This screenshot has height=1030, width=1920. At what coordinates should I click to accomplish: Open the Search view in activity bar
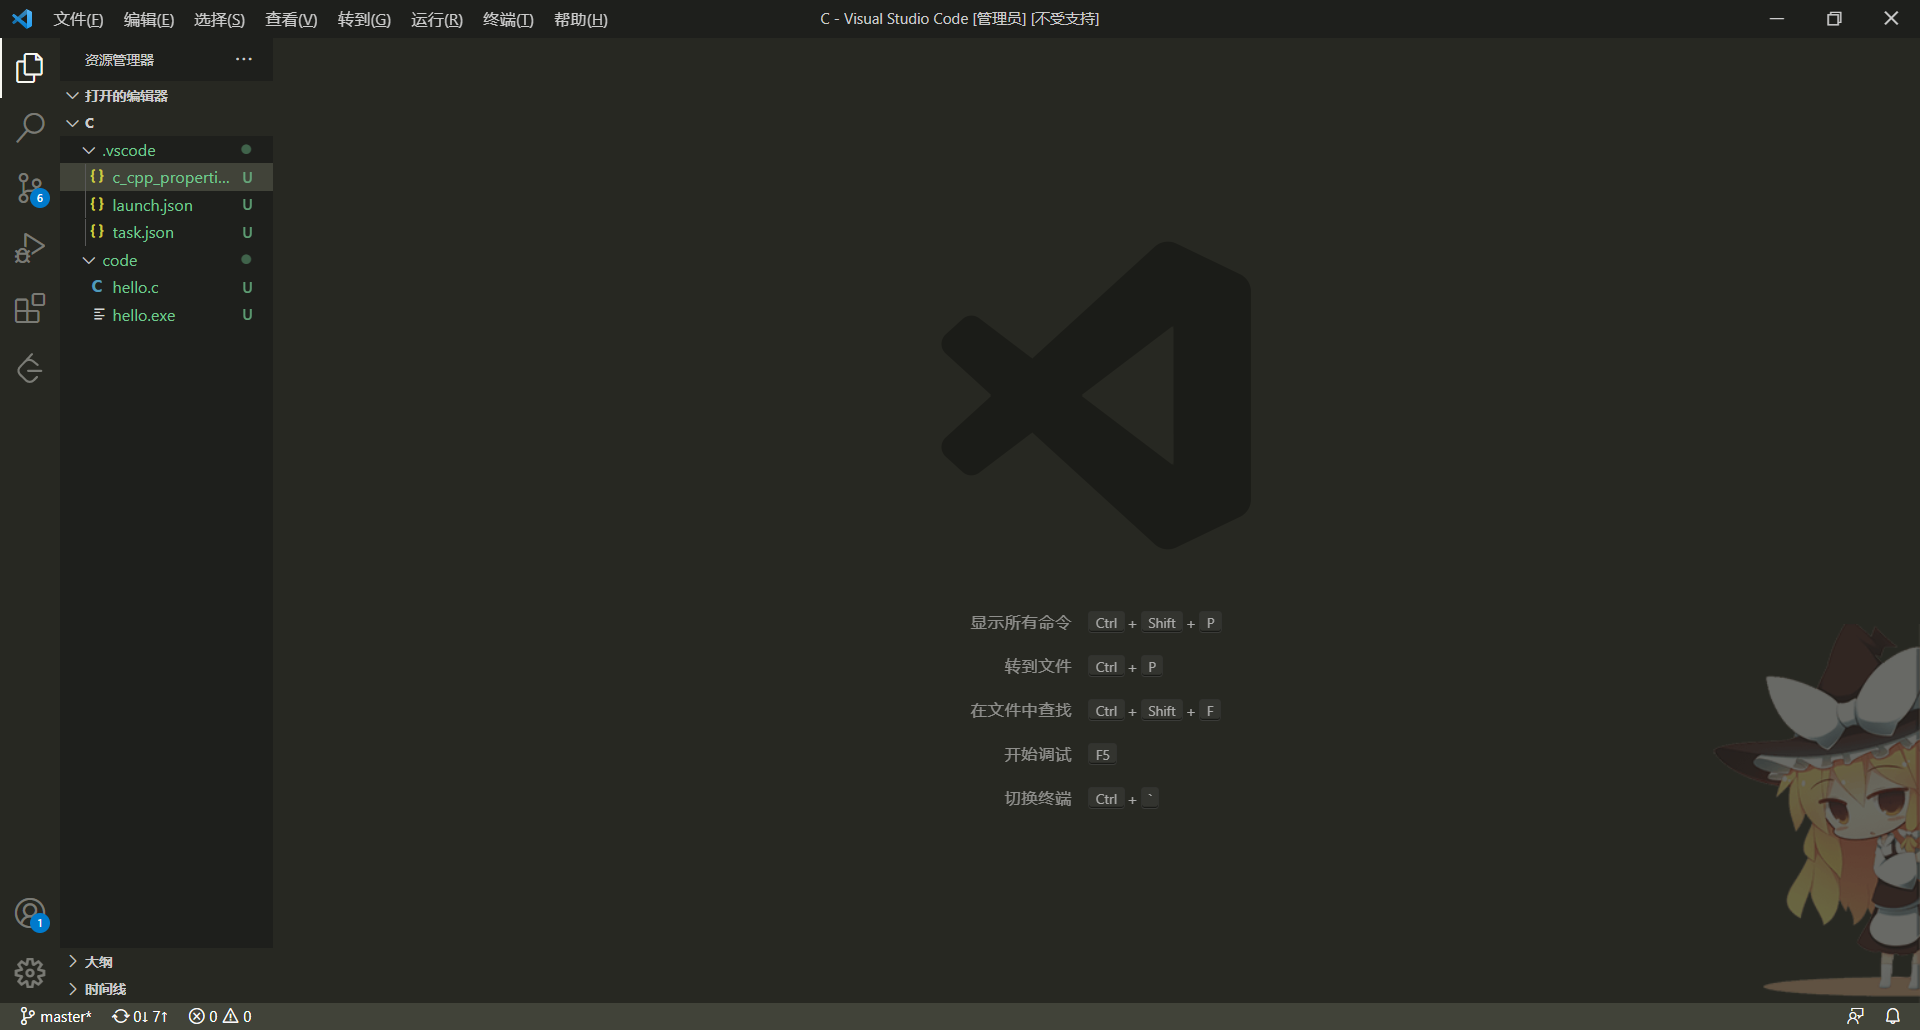tap(30, 127)
